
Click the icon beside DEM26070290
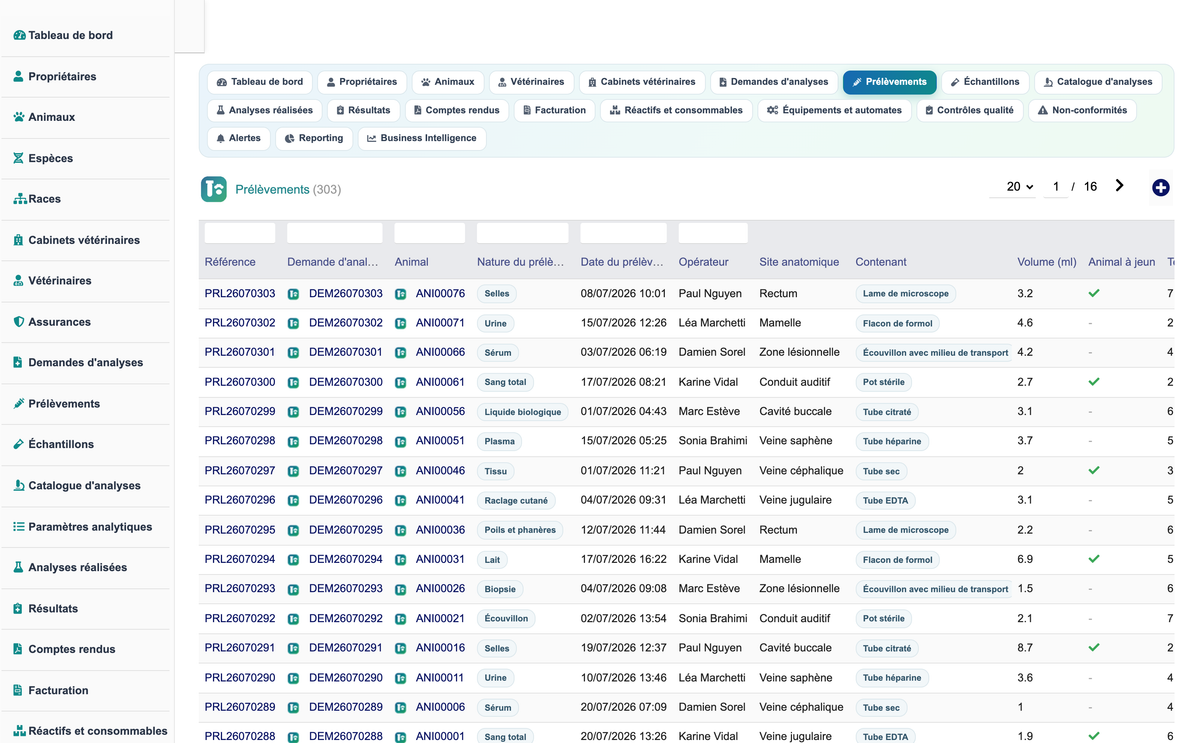294,678
